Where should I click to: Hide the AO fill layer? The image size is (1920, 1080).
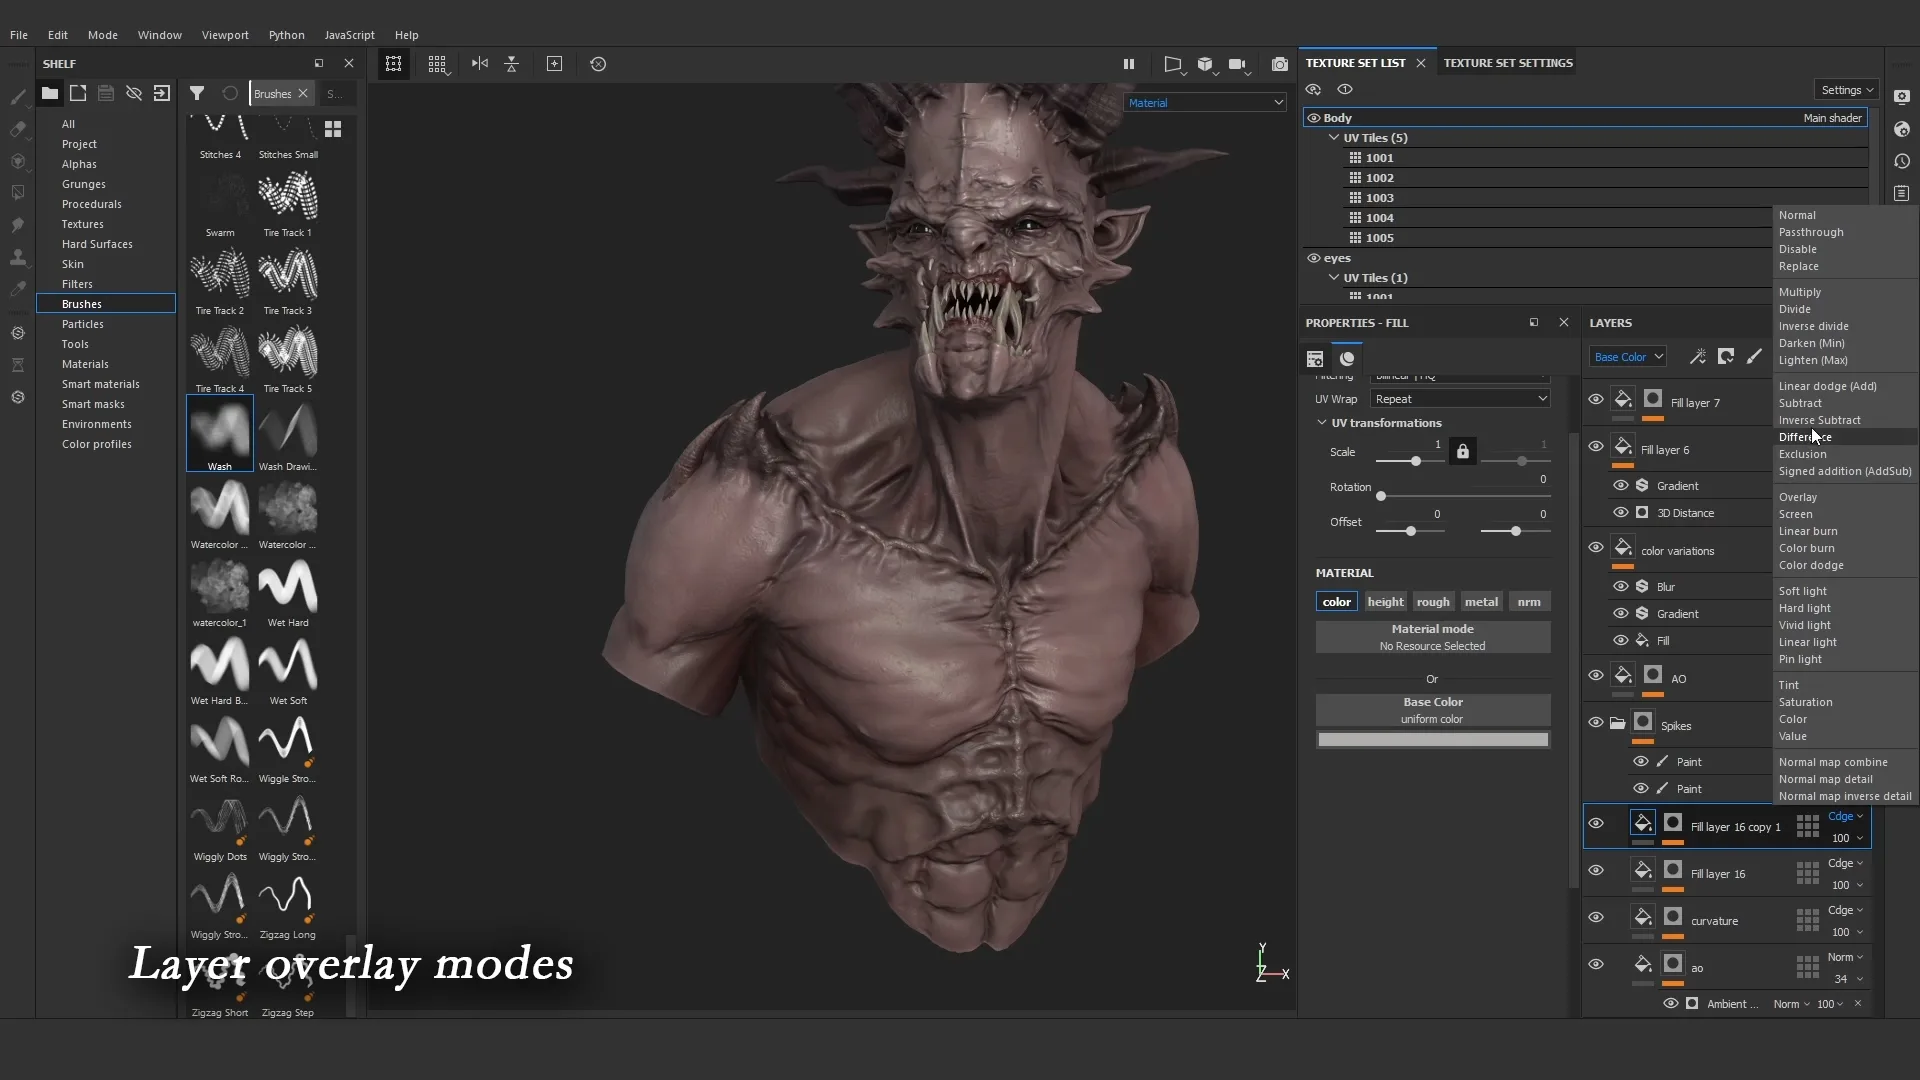1596,675
